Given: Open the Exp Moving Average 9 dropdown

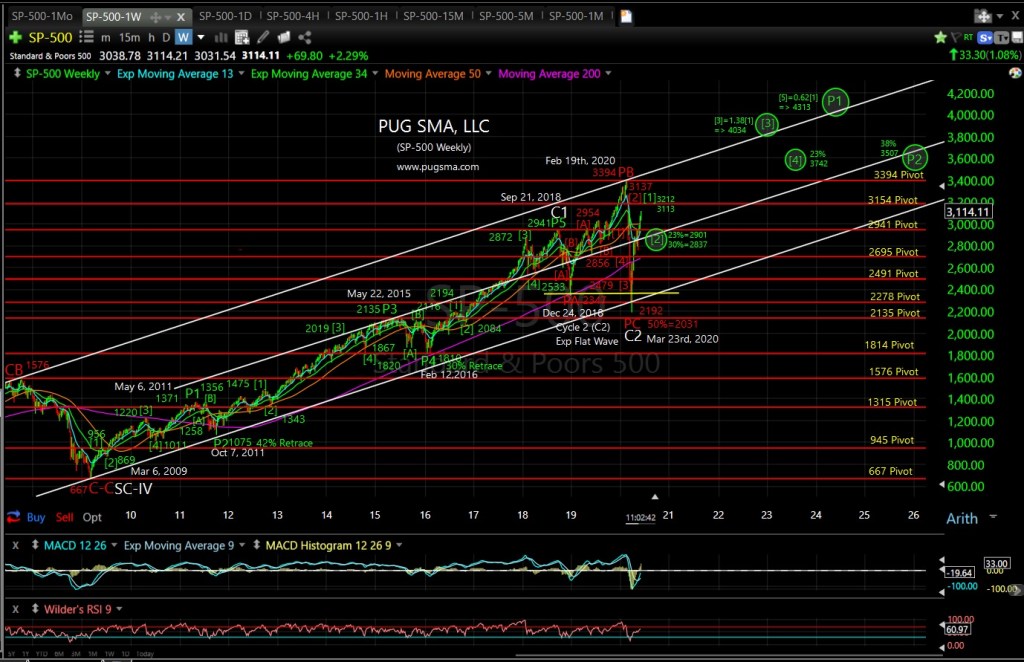Looking at the screenshot, I should point(242,545).
